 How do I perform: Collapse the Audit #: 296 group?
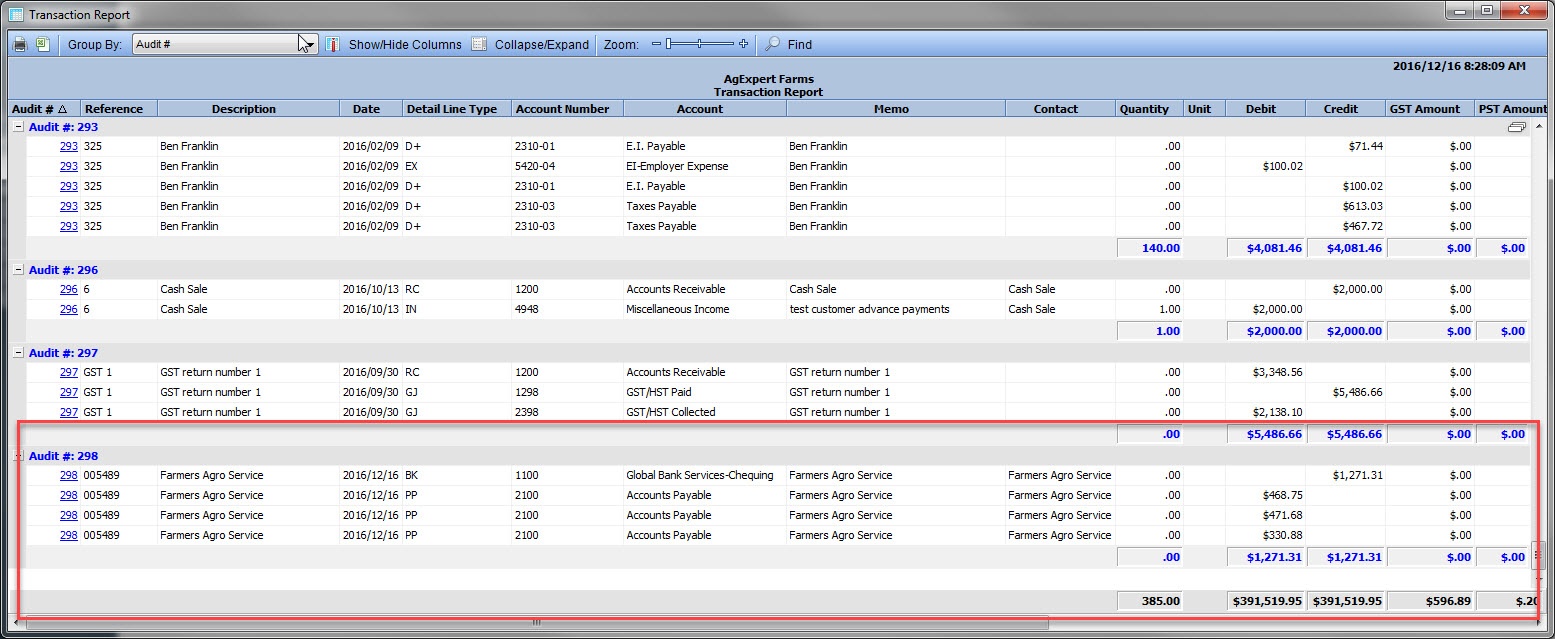click(17, 270)
